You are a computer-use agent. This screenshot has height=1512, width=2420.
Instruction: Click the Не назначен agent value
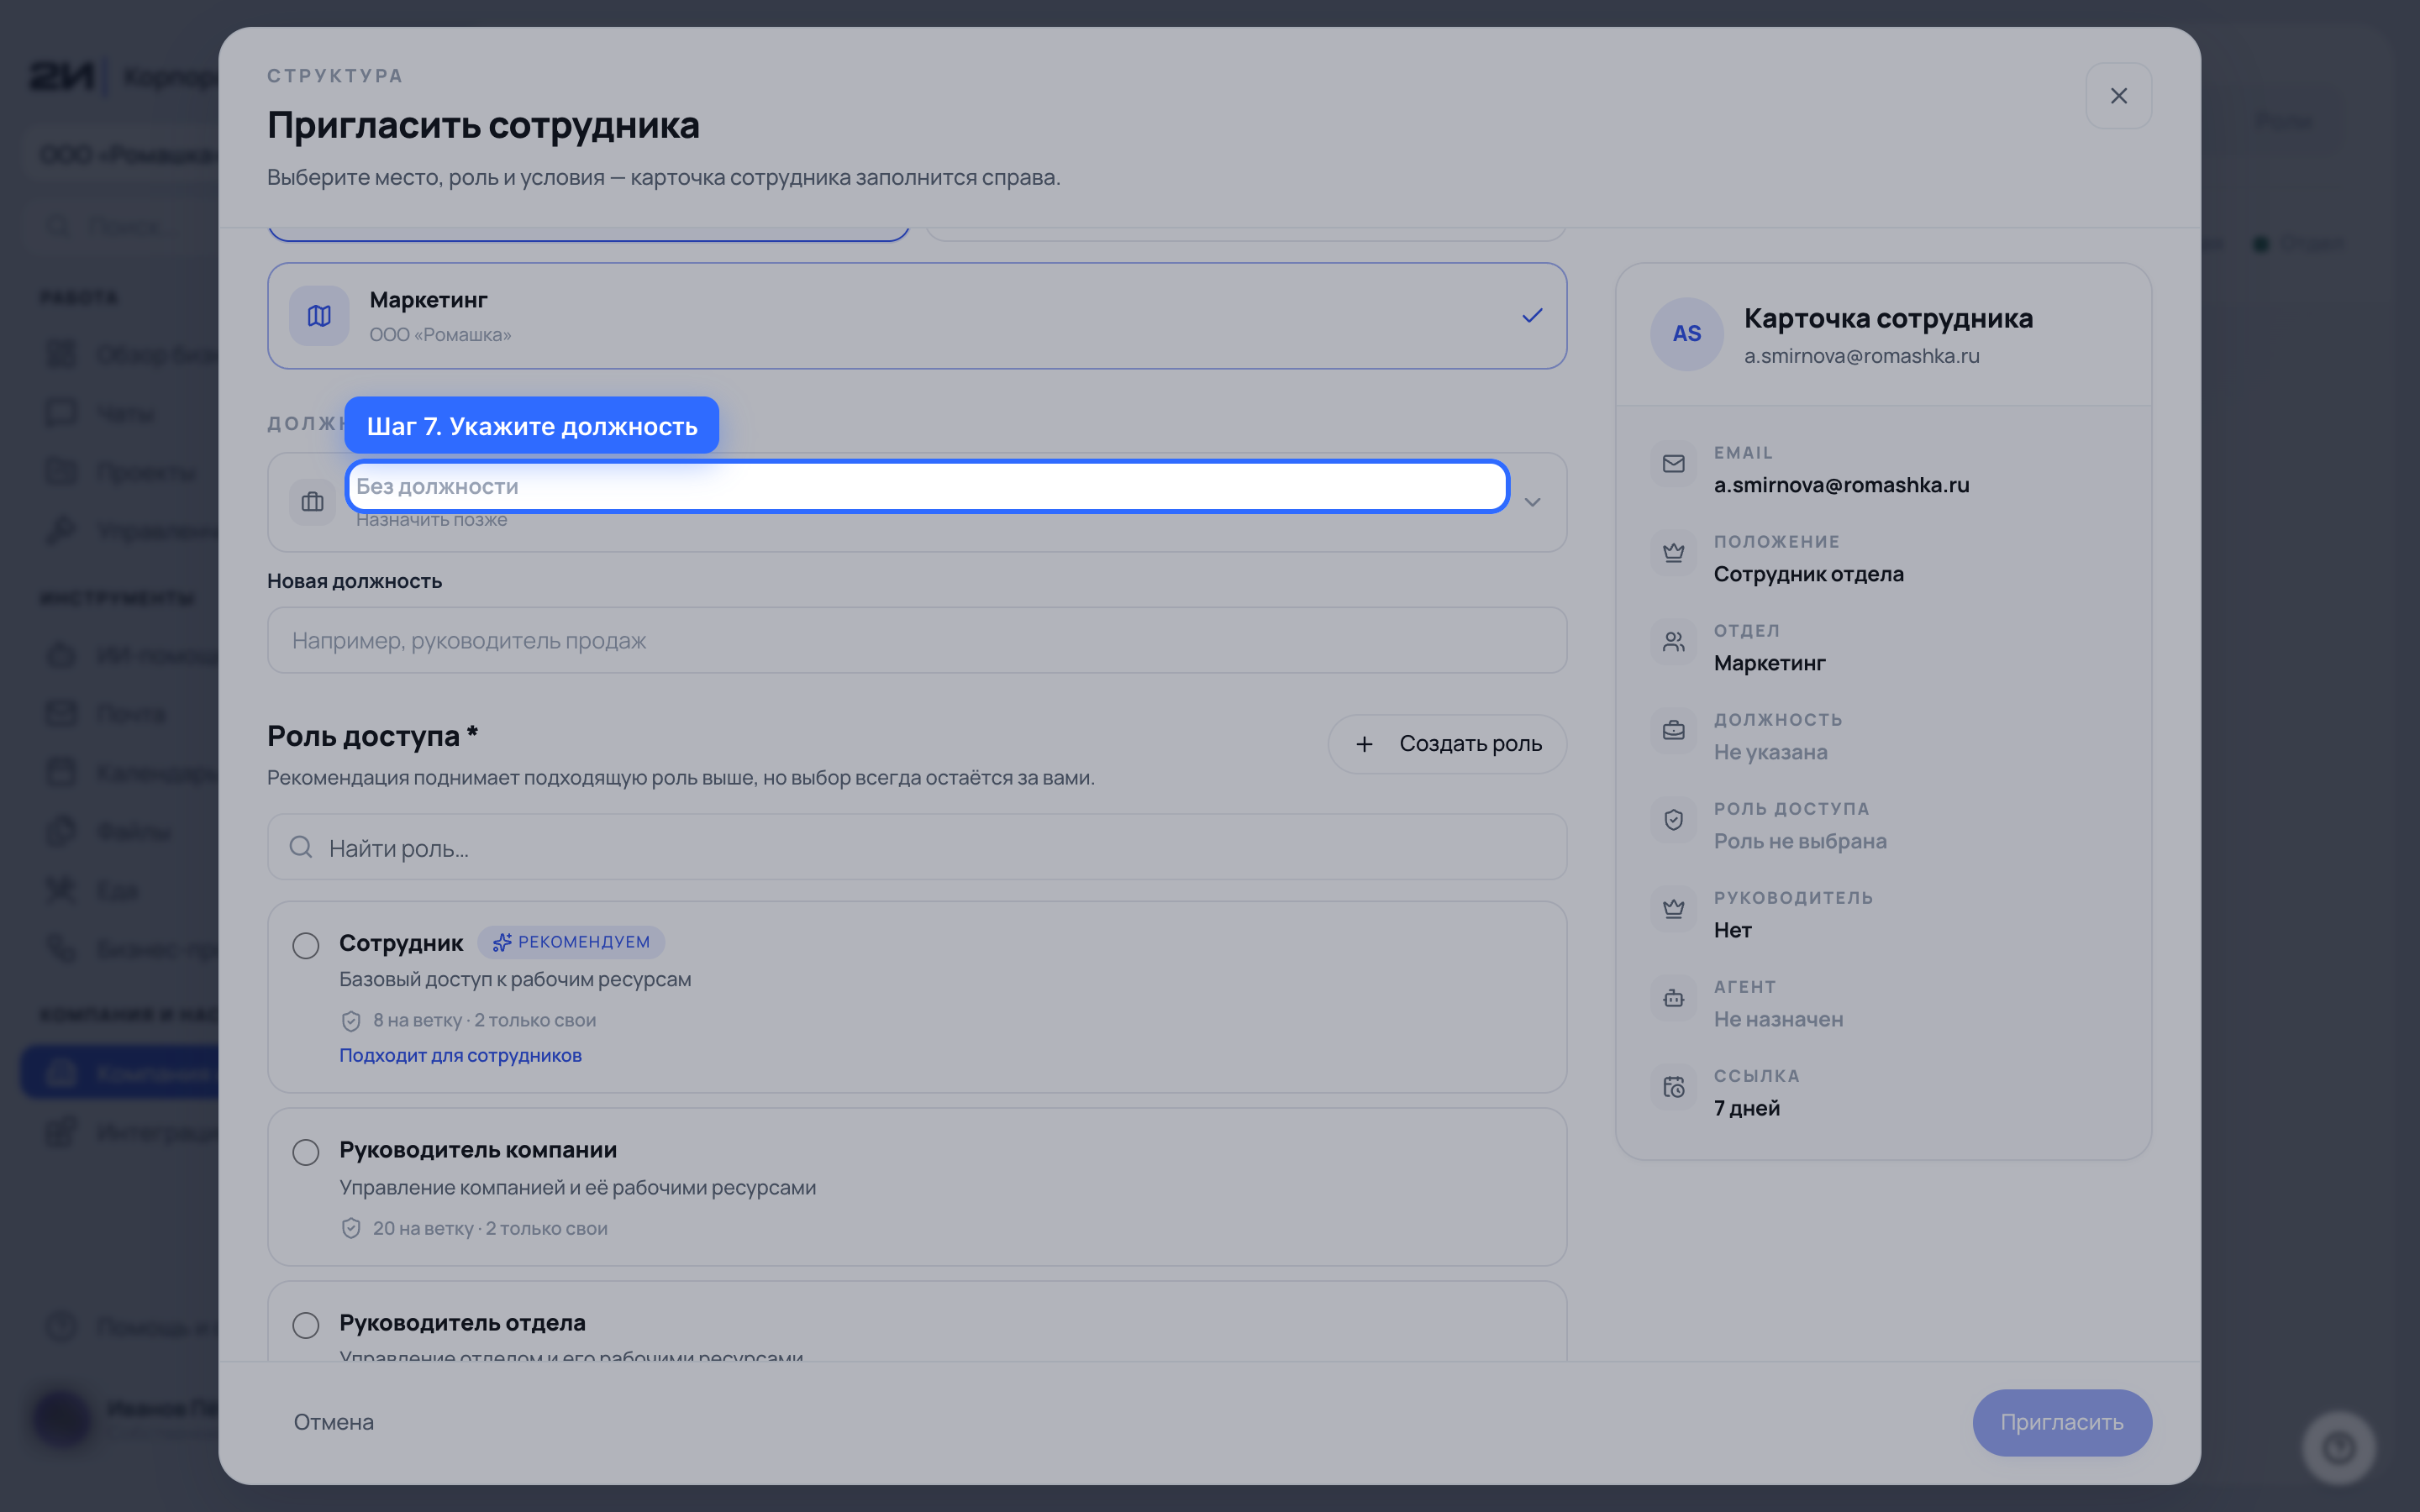tap(1778, 1019)
